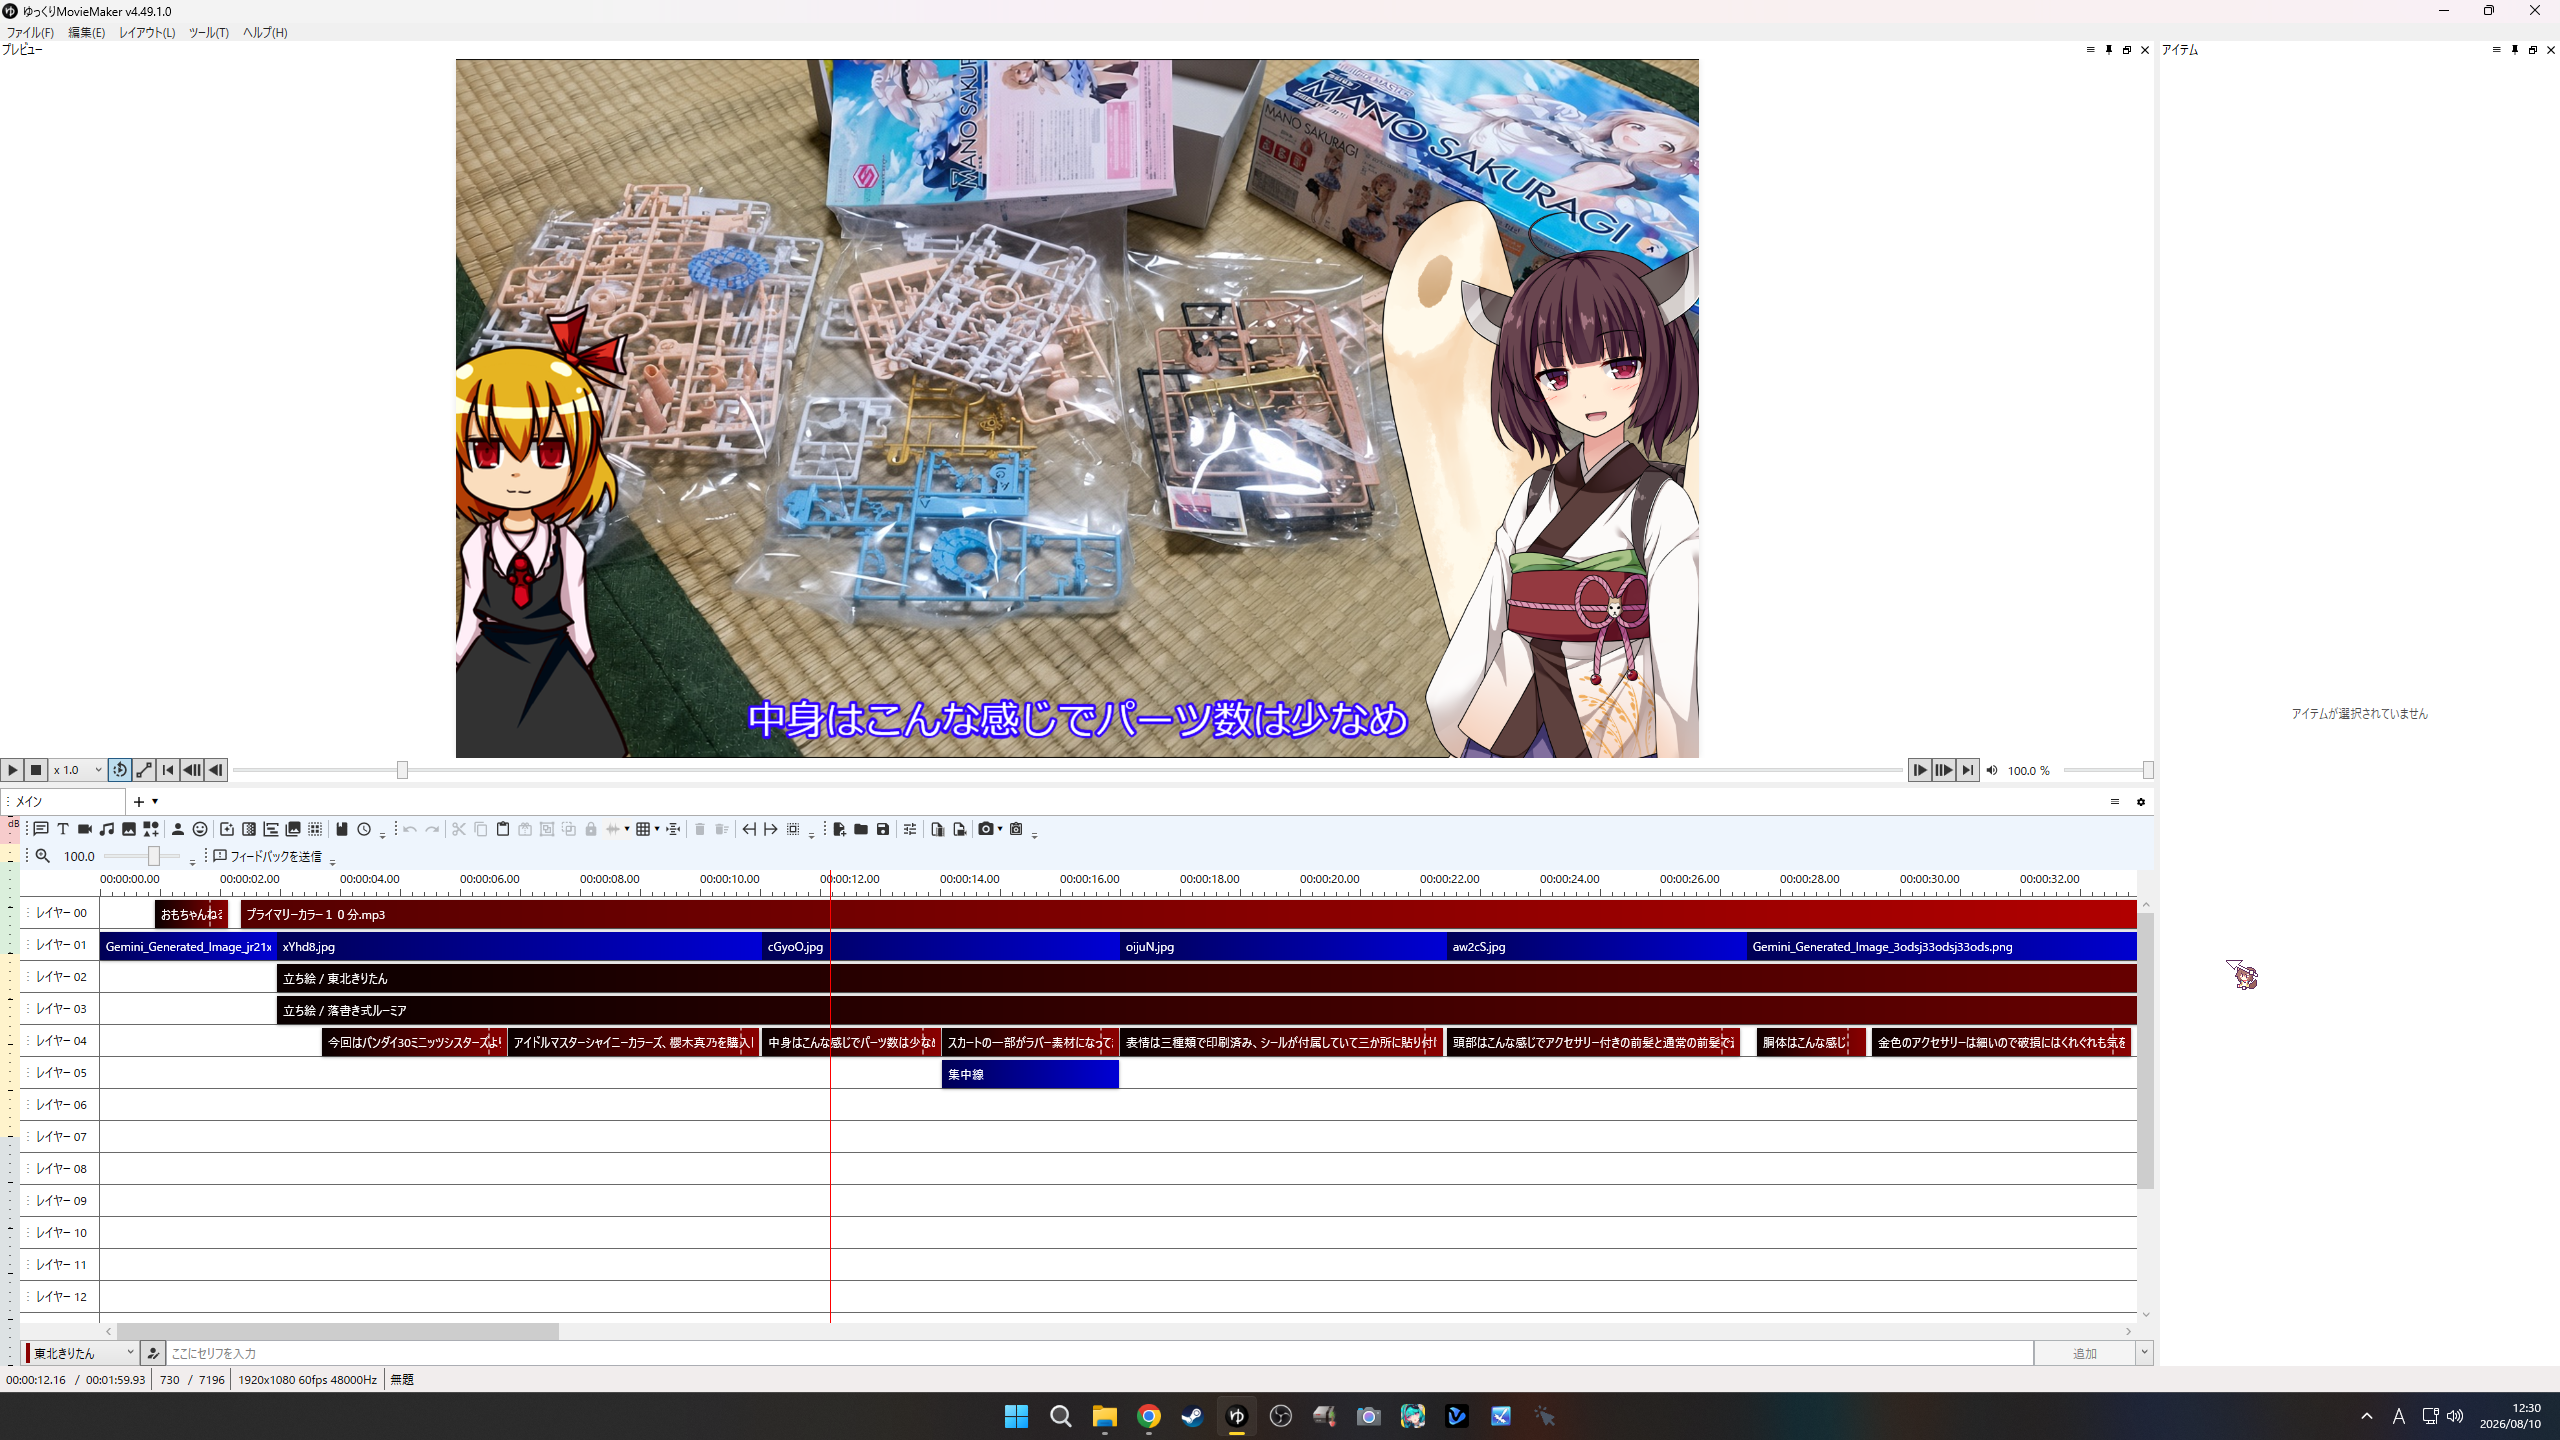Open Yukkuri MovieMaker in the Windows taskbar
The height and width of the screenshot is (1440, 2560).
click(x=1237, y=1416)
